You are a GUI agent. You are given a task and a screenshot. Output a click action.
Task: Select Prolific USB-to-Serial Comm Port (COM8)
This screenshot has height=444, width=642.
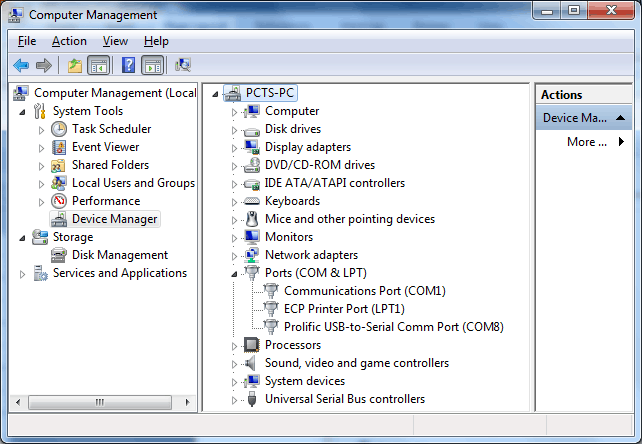click(393, 327)
